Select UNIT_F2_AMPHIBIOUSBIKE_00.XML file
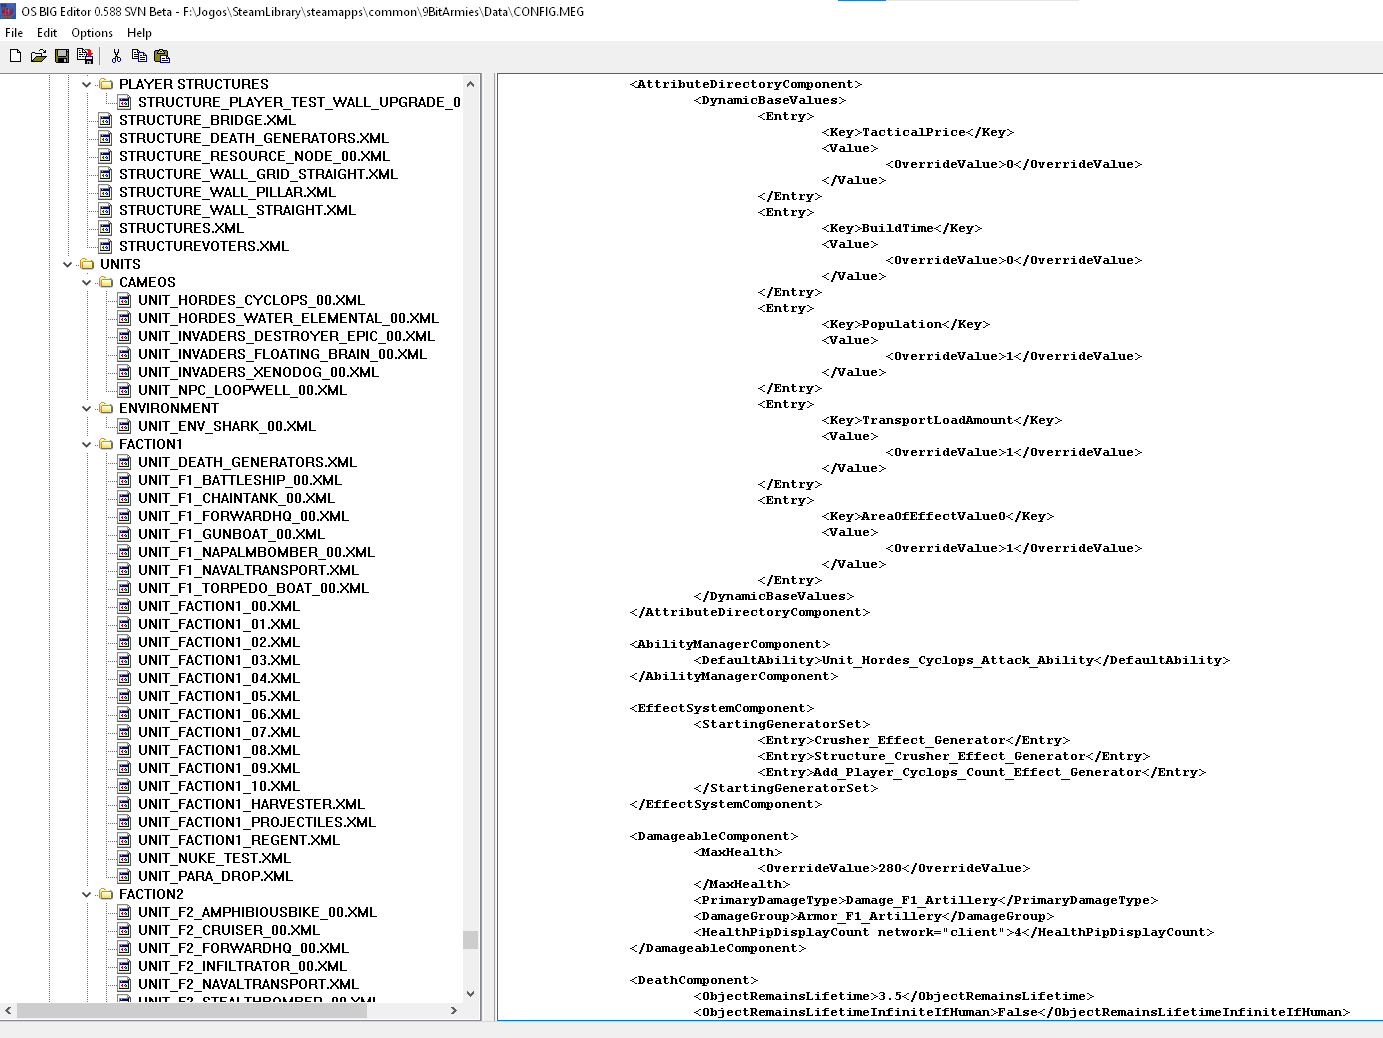The image size is (1383, 1038). pos(257,912)
